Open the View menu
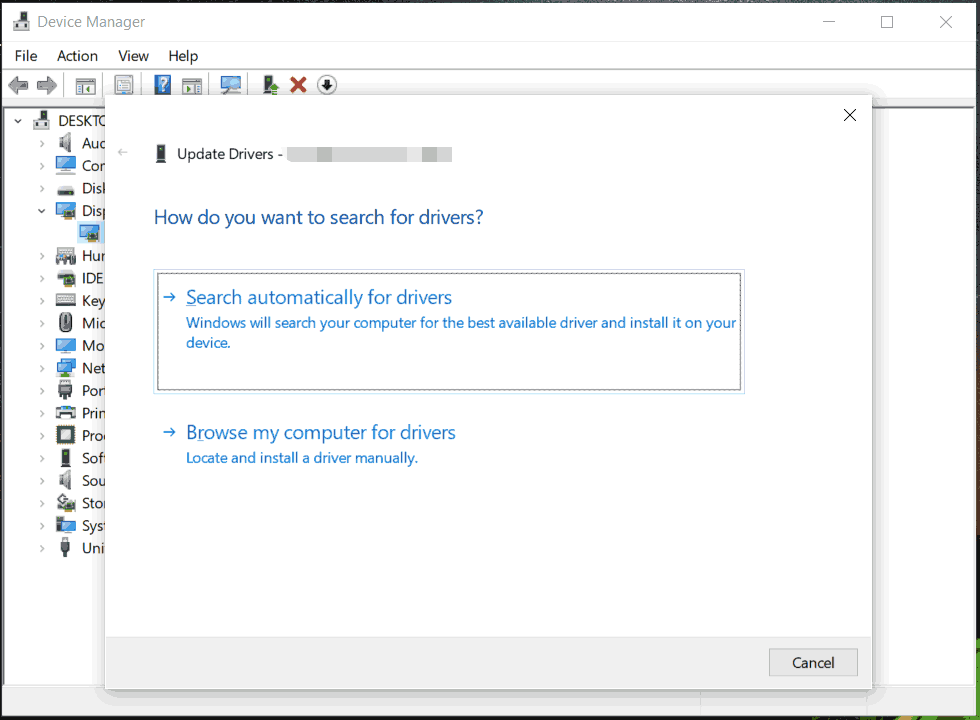Screen dimensions: 980x720 click(x=133, y=56)
